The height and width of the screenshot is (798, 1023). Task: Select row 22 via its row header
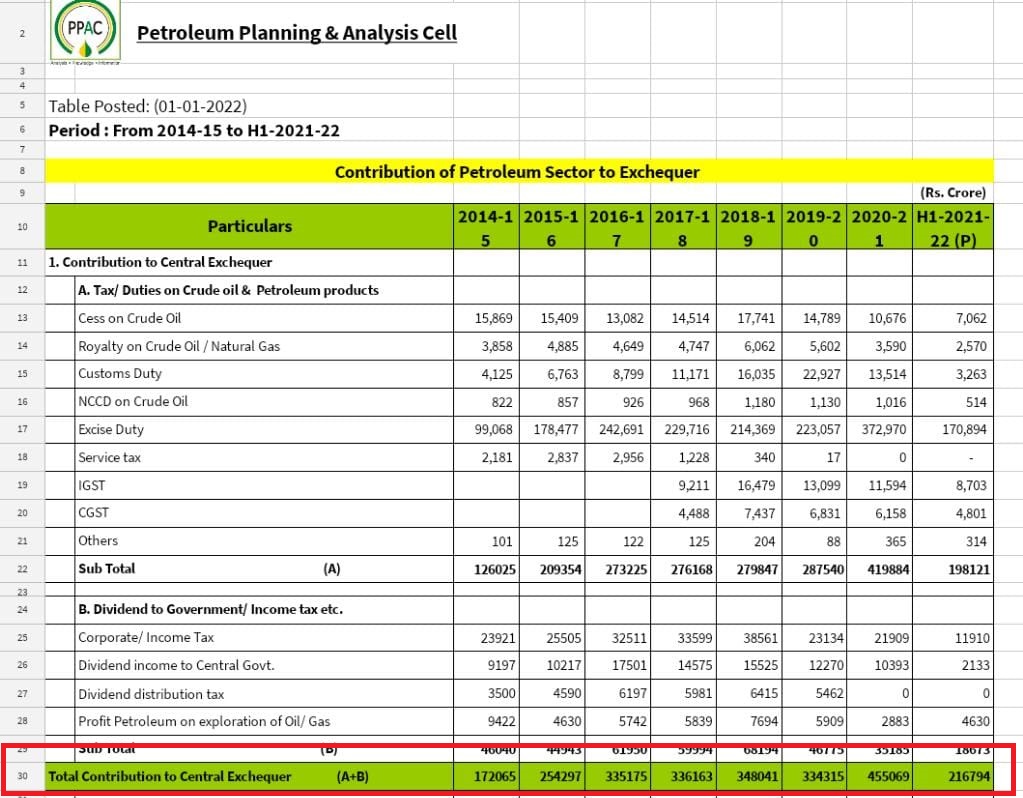pyautogui.click(x=22, y=569)
